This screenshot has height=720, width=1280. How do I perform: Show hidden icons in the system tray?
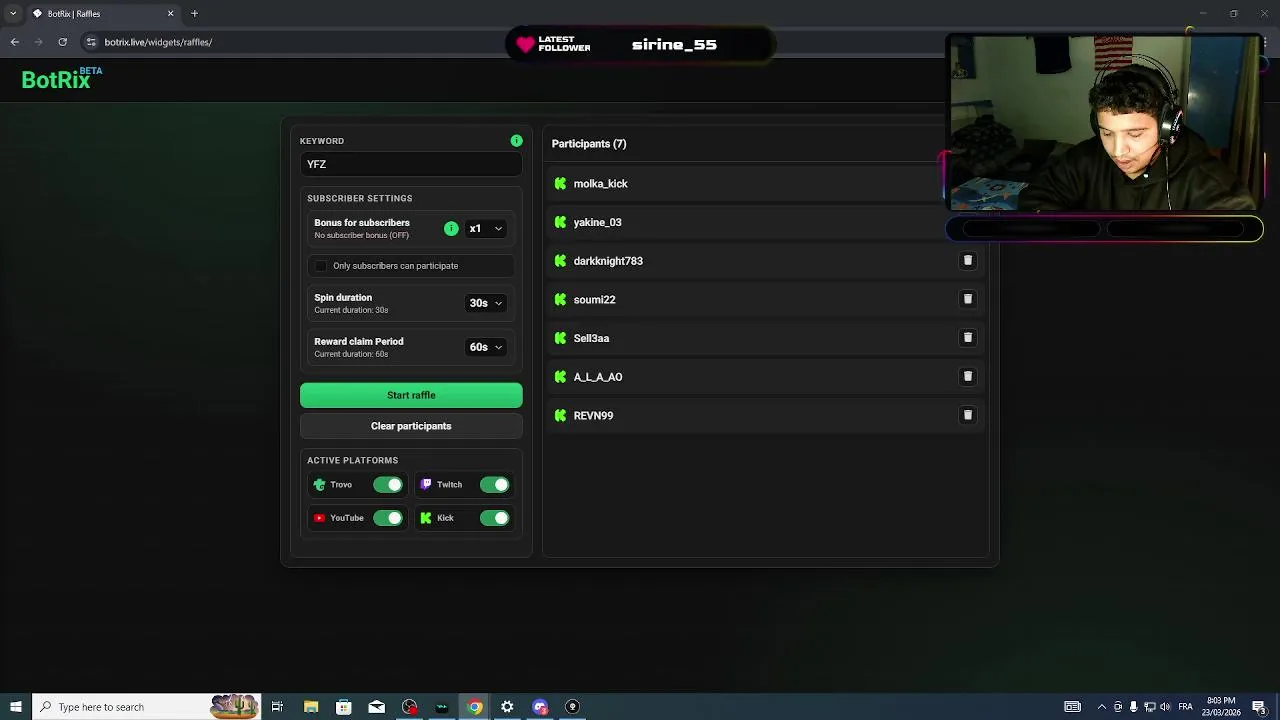(x=1102, y=707)
